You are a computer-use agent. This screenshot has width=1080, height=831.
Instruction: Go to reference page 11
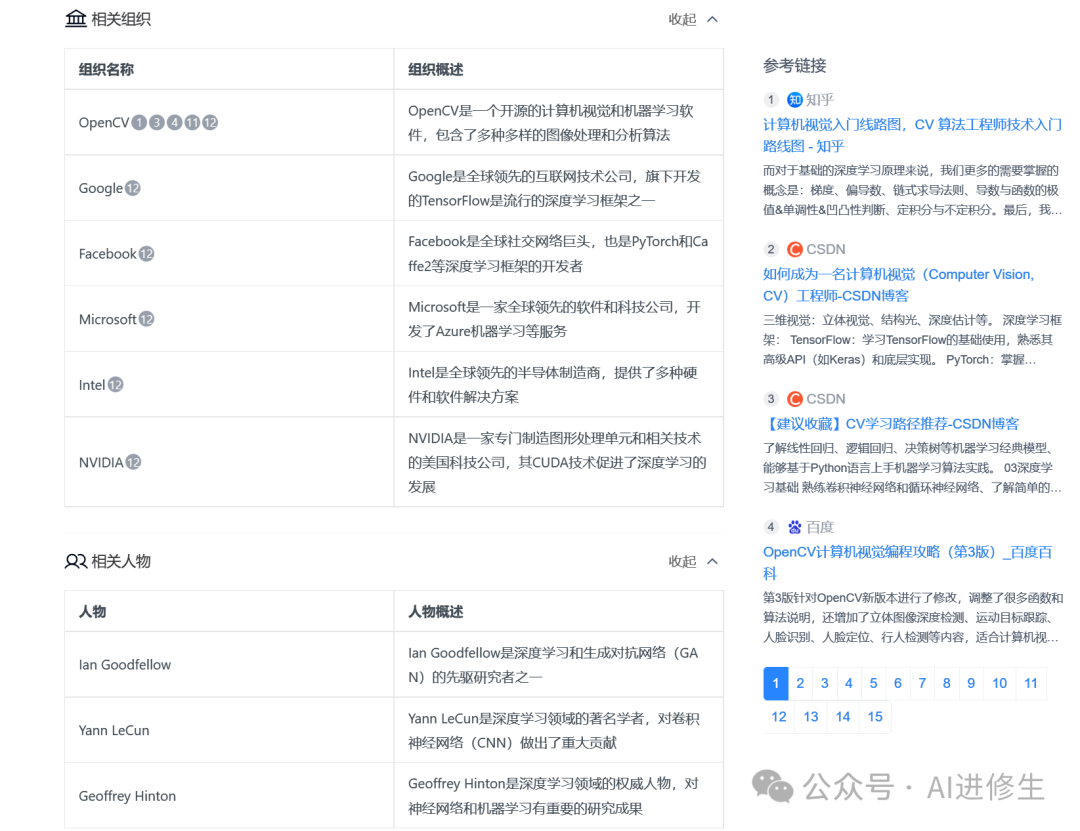pyautogui.click(x=1031, y=683)
